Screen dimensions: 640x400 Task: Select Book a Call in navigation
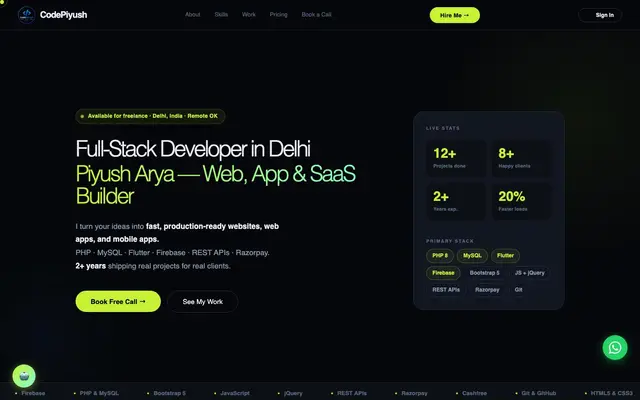316,14
